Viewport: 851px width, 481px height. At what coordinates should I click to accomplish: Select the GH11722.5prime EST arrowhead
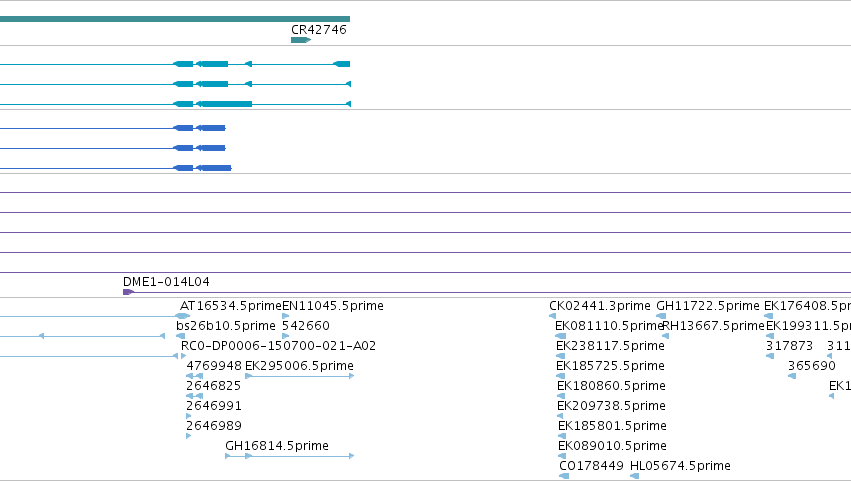click(661, 316)
